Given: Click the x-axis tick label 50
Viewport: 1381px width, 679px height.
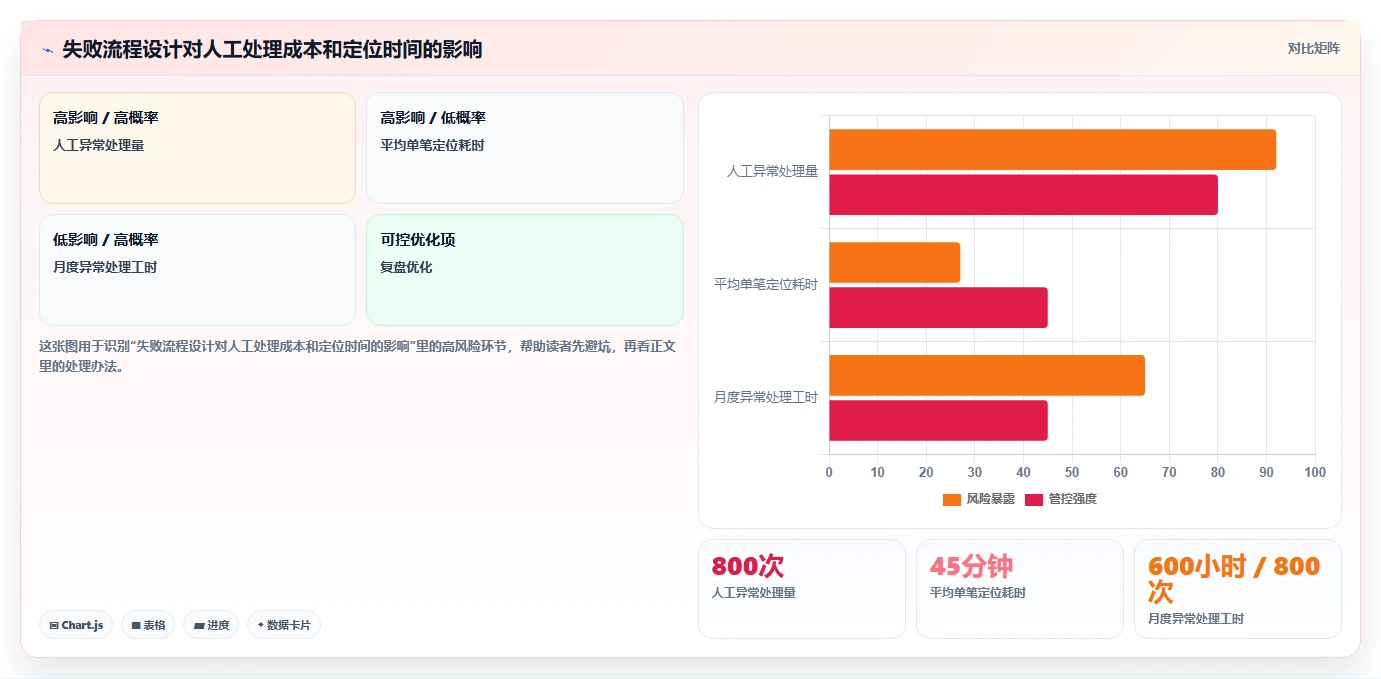Looking at the screenshot, I should [x=1072, y=472].
